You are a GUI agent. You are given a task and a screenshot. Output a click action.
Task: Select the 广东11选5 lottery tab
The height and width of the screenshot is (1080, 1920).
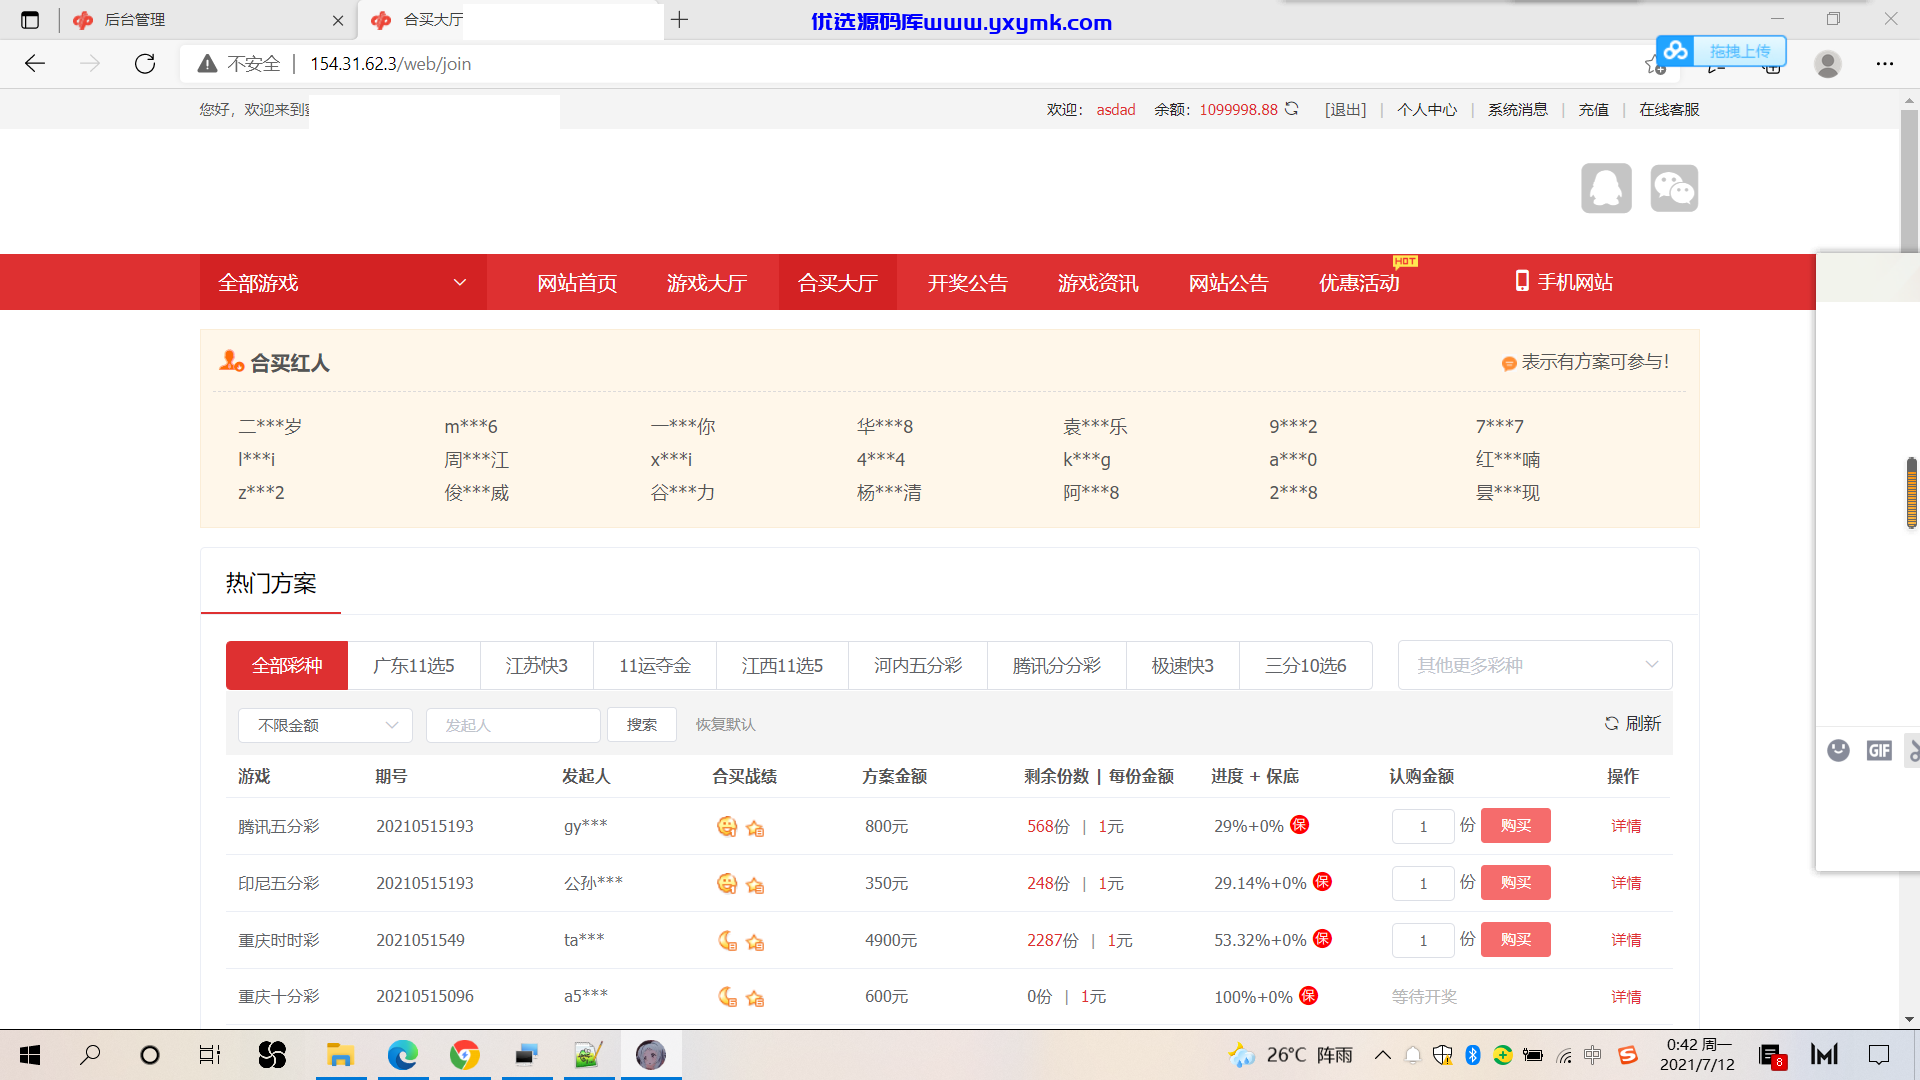coord(414,665)
